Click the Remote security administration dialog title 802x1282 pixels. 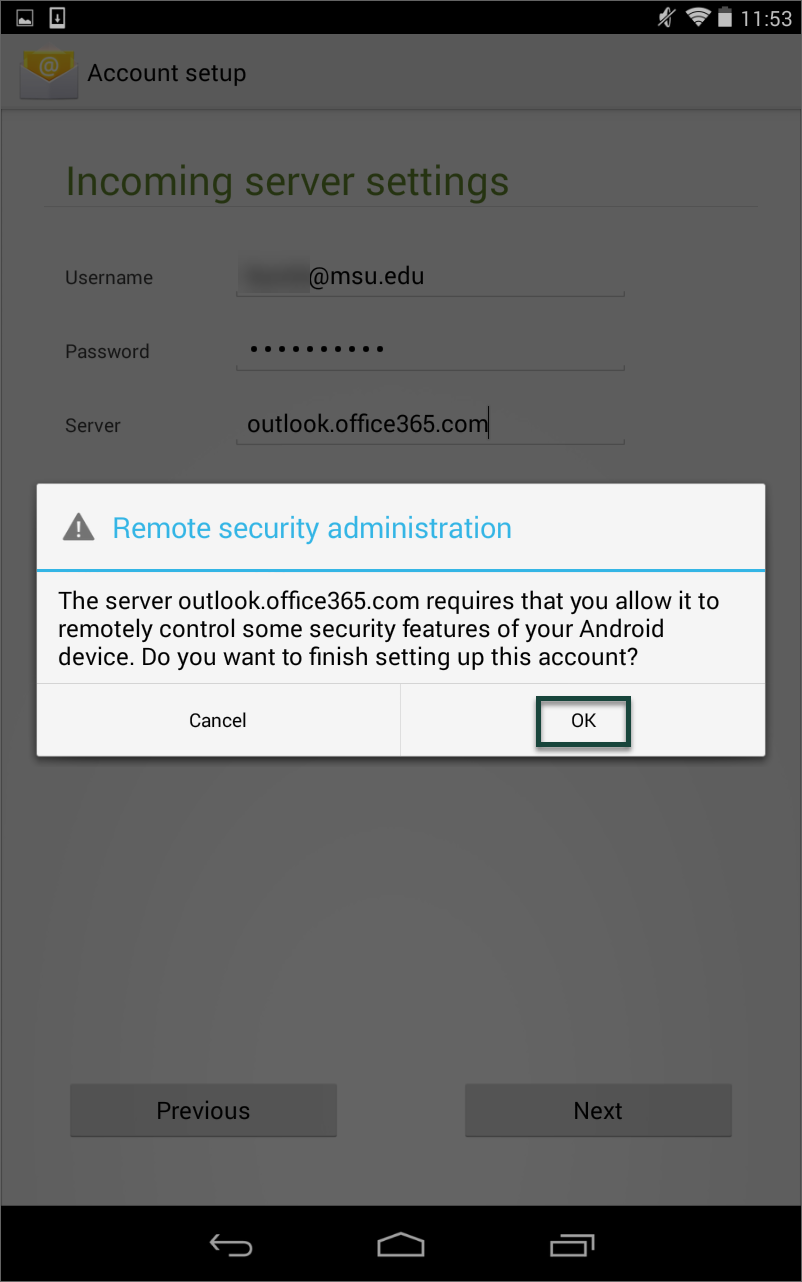[312, 528]
